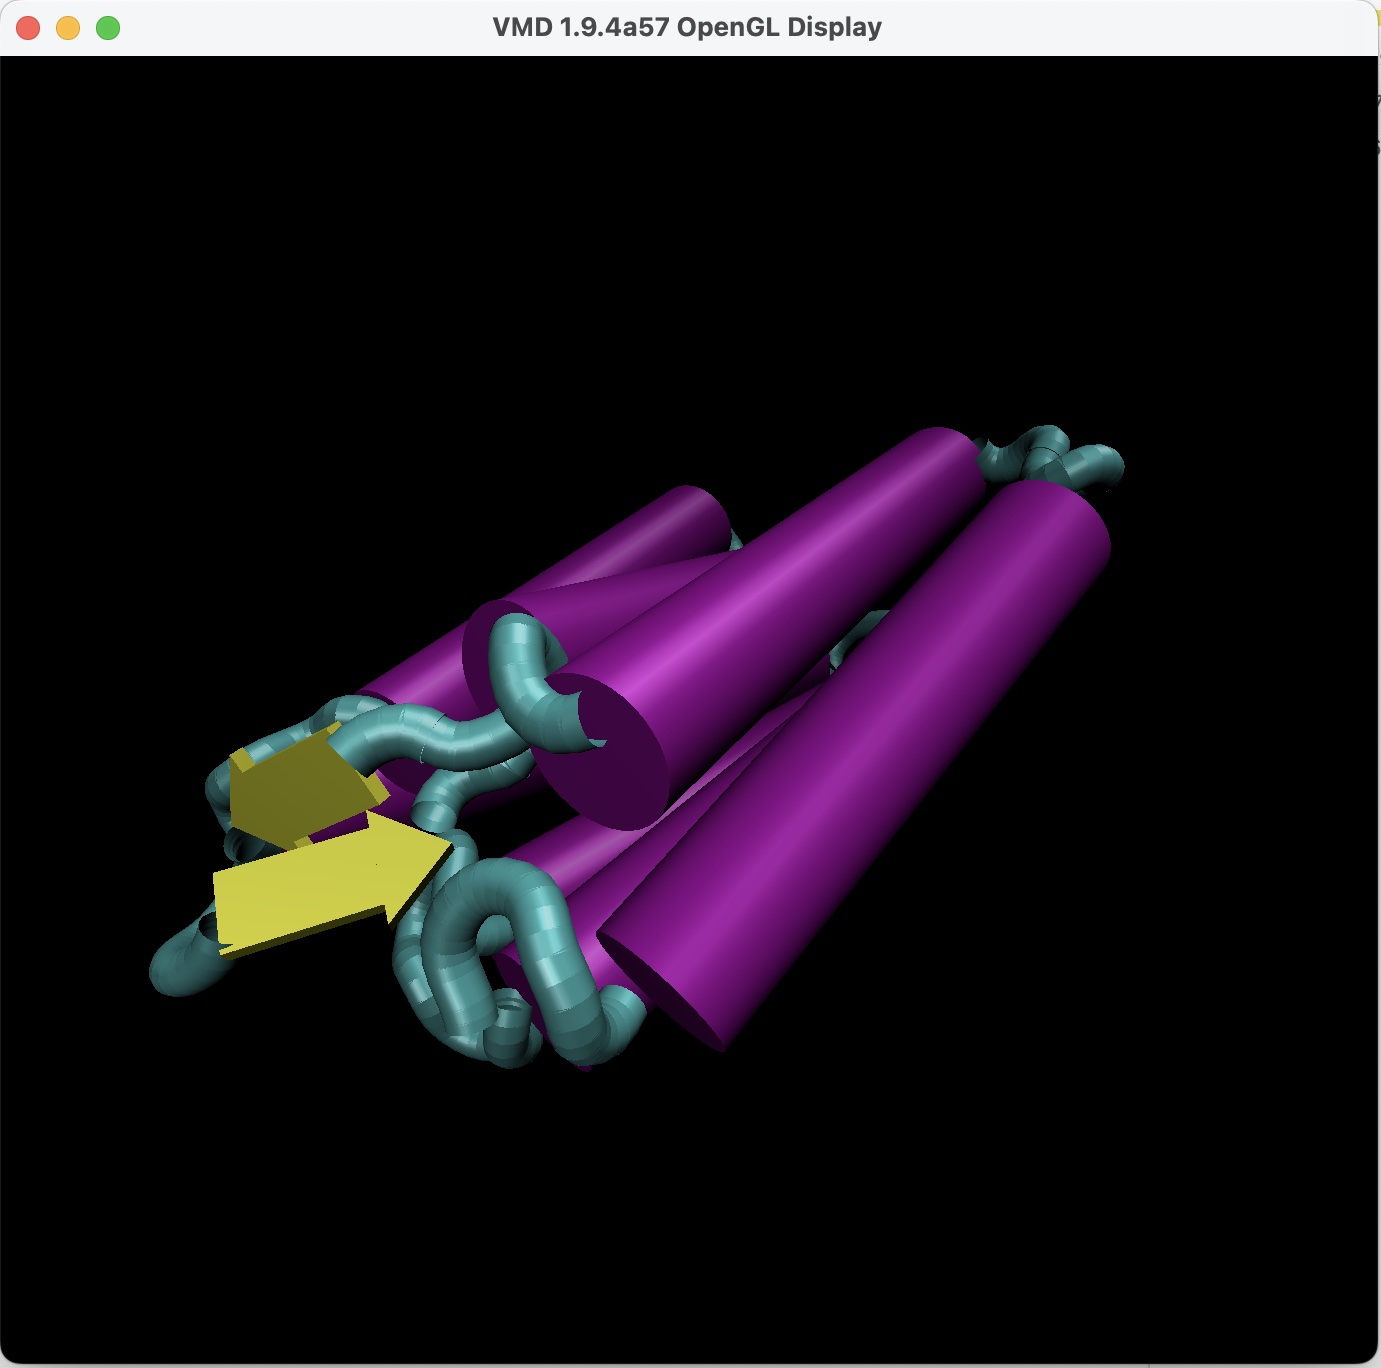The image size is (1381, 1368).
Task: Minimize the VMD OpenGL Display window
Action: click(x=68, y=28)
